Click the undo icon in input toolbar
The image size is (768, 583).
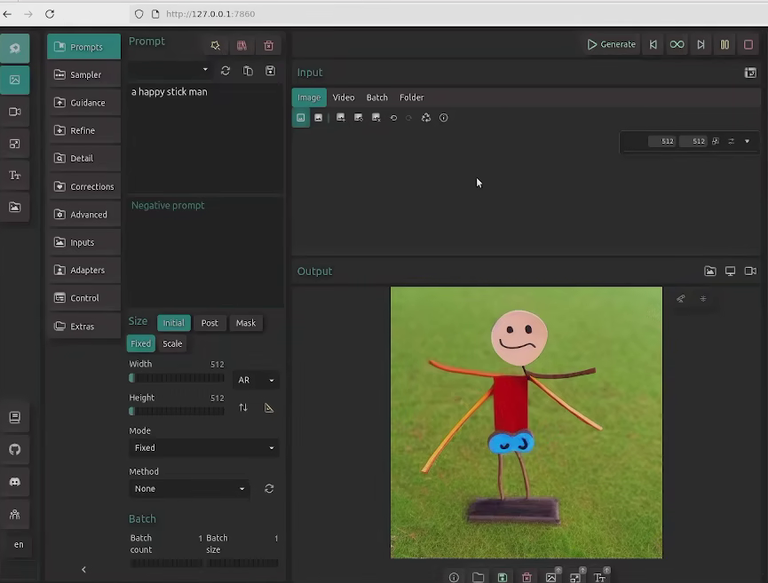(393, 118)
